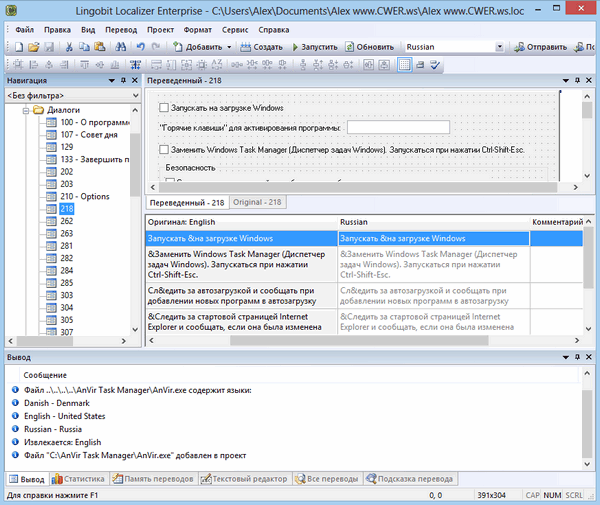The height and width of the screenshot is (505, 600).
Task: Click the Обновить toolbar button
Action: (368, 47)
